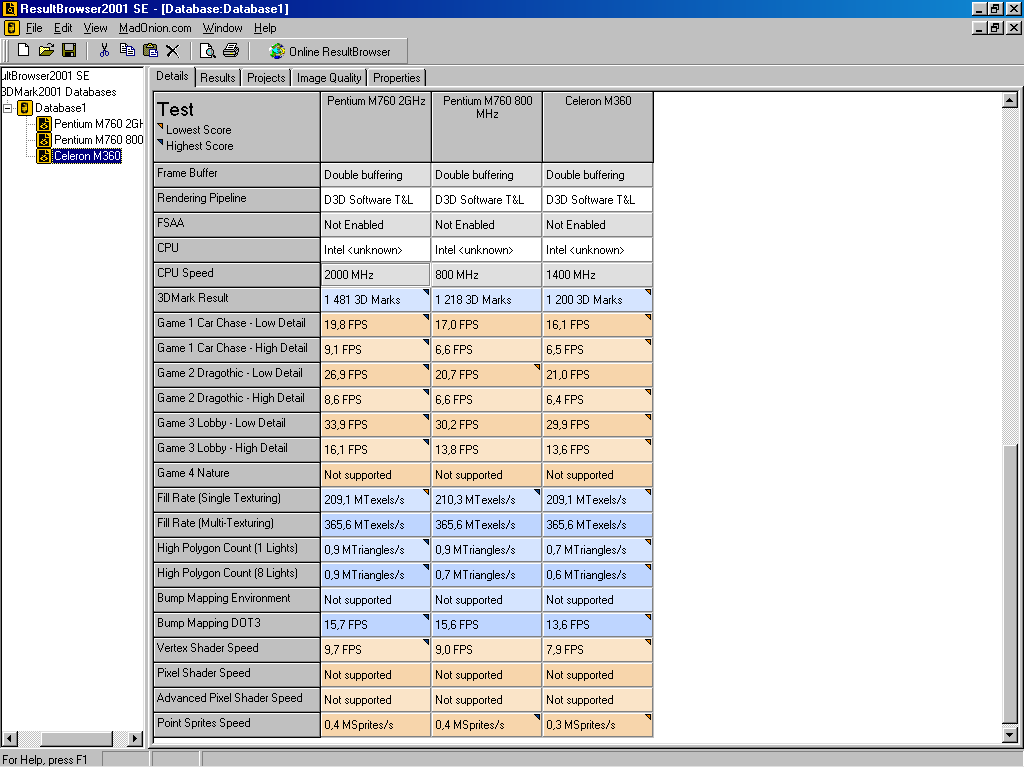Select the 3DMark2001 Databases tree node
Viewport: 1024px width, 768px height.
pyautogui.click(x=59, y=92)
